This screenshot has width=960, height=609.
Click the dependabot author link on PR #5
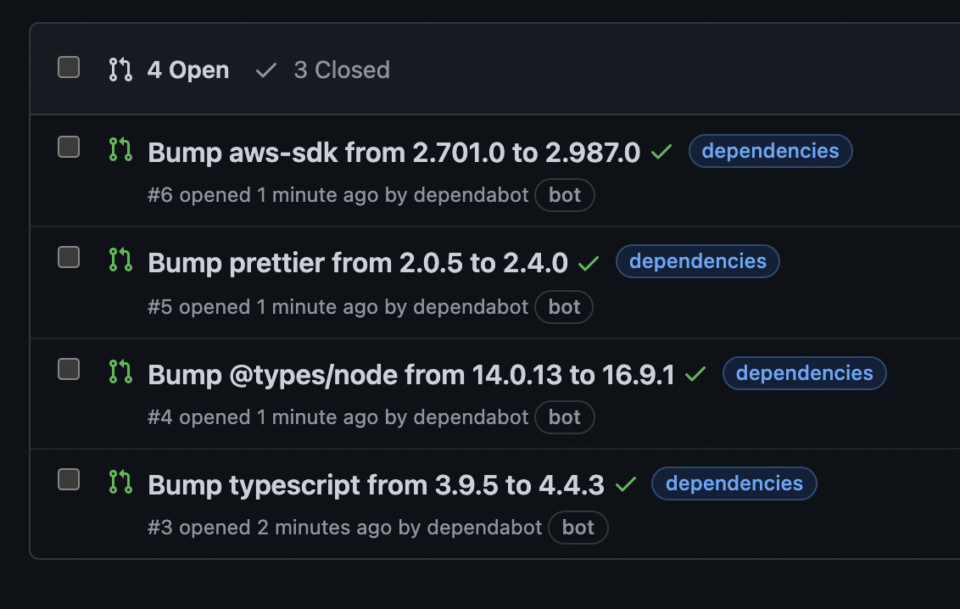(470, 307)
